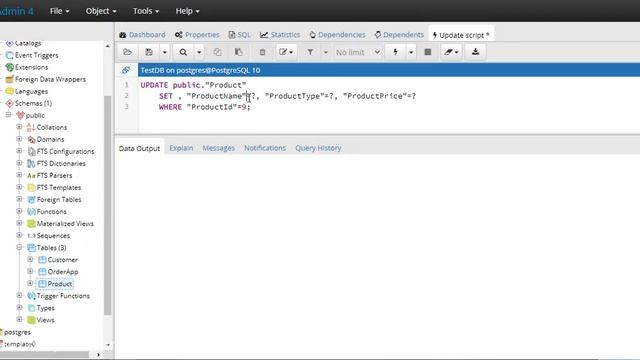The height and width of the screenshot is (360, 640).
Task: Switch to the Dependencies tab
Action: click(337, 35)
